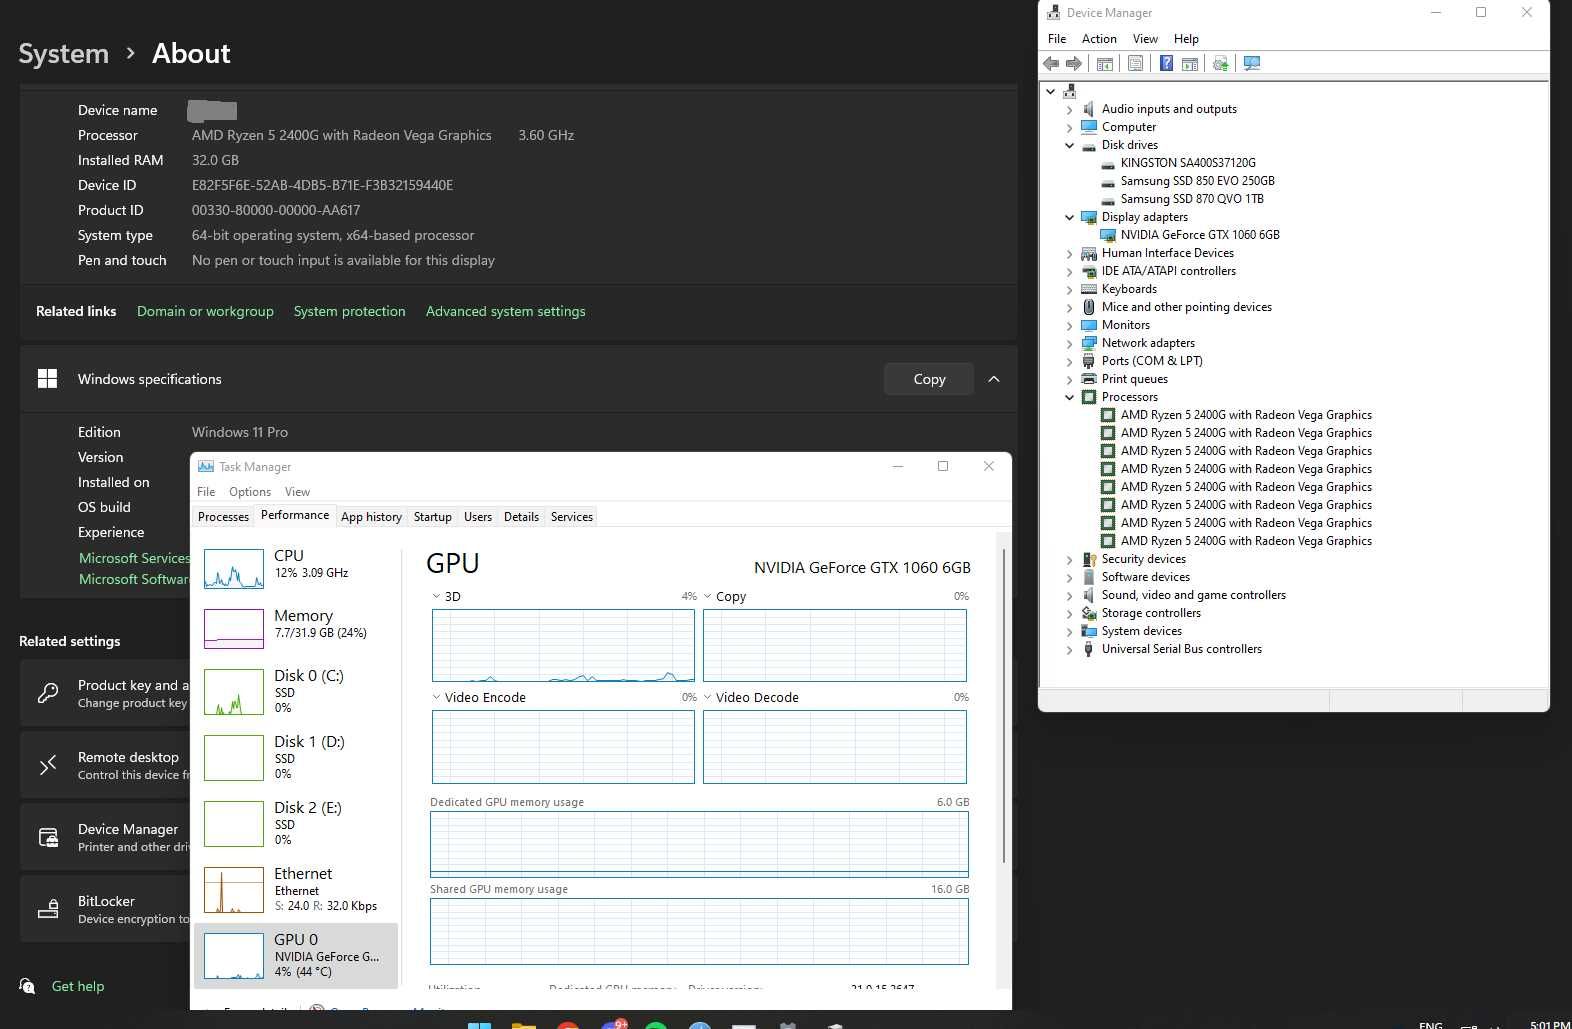The image size is (1572, 1029).
Task: Open the 3D engine graph dropdown
Action: click(436, 597)
